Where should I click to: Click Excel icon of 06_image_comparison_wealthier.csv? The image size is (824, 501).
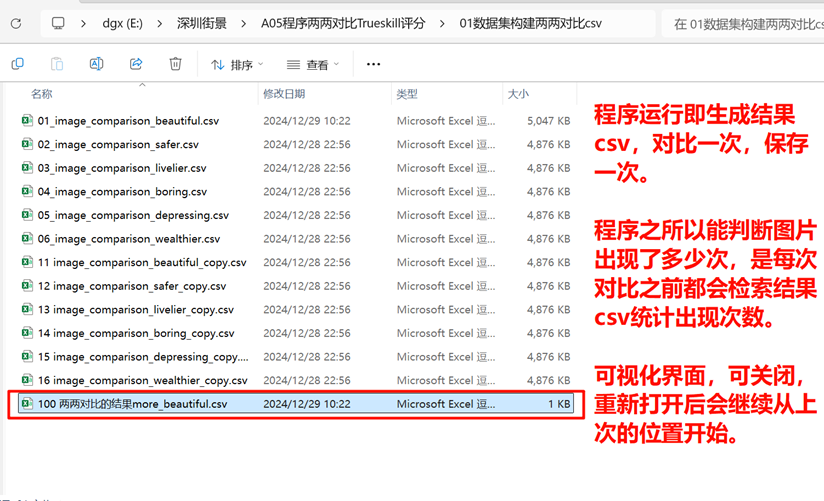point(27,239)
